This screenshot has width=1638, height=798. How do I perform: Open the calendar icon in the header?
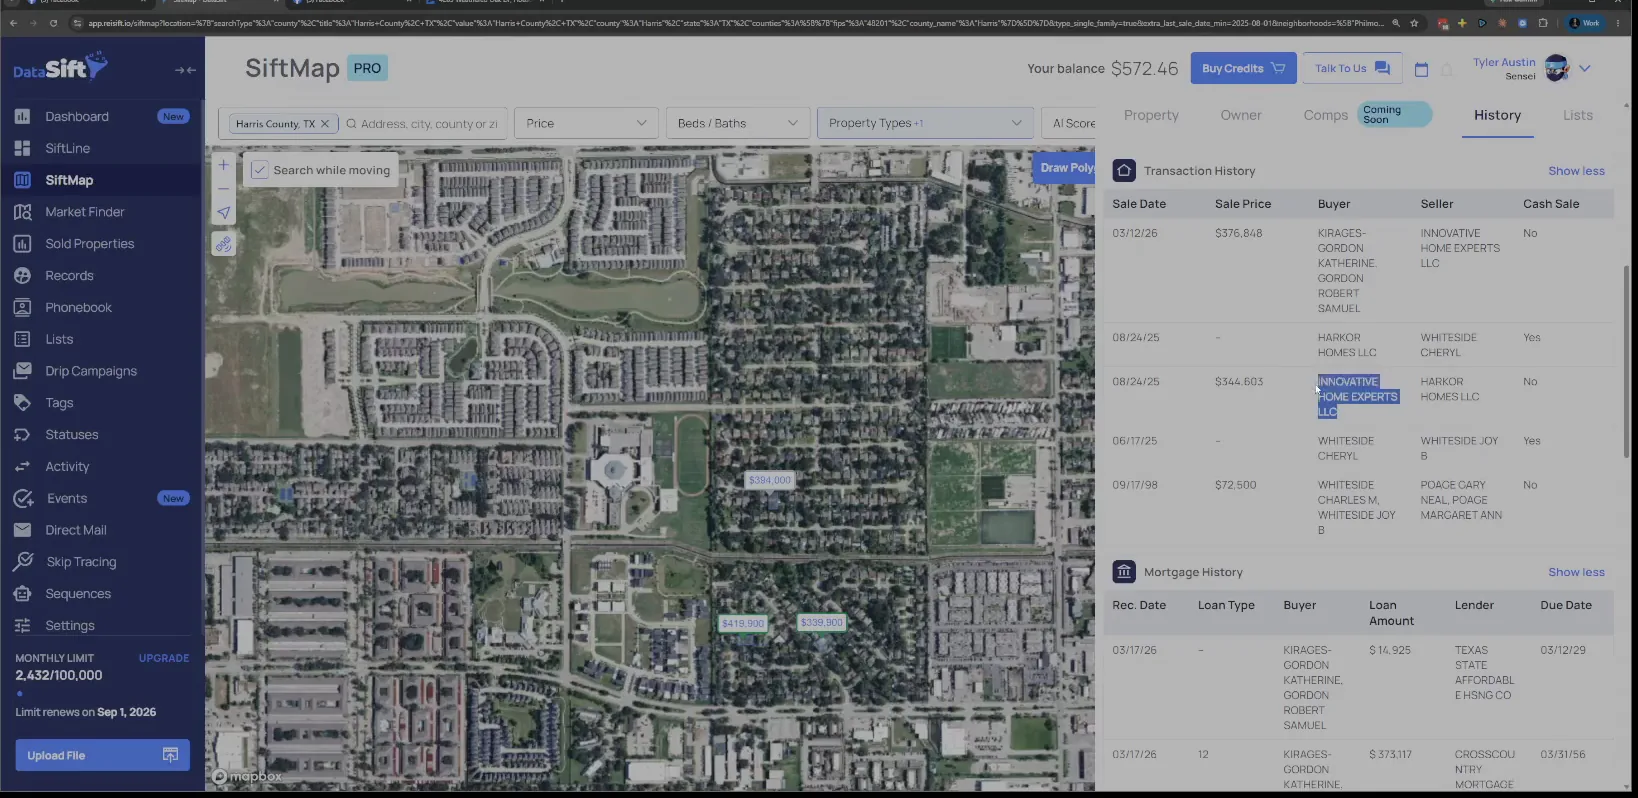pos(1421,69)
